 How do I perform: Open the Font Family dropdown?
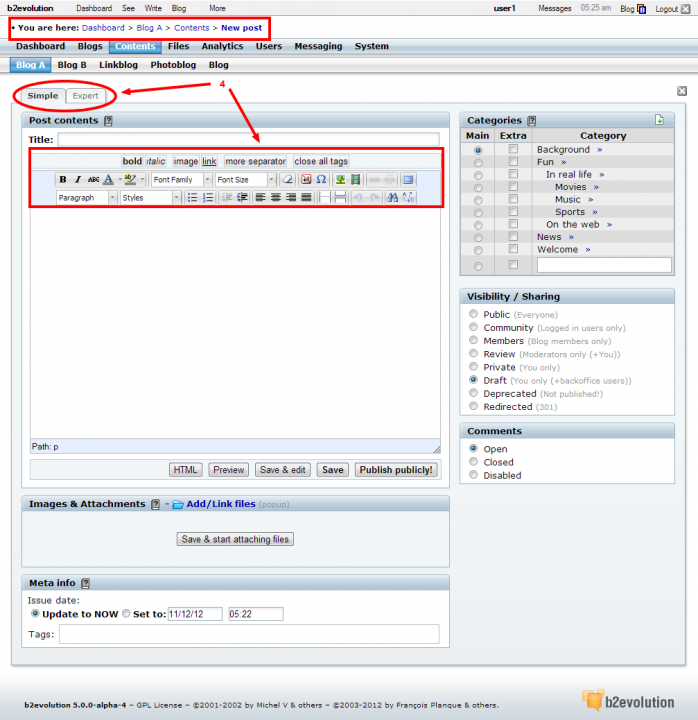coord(181,180)
